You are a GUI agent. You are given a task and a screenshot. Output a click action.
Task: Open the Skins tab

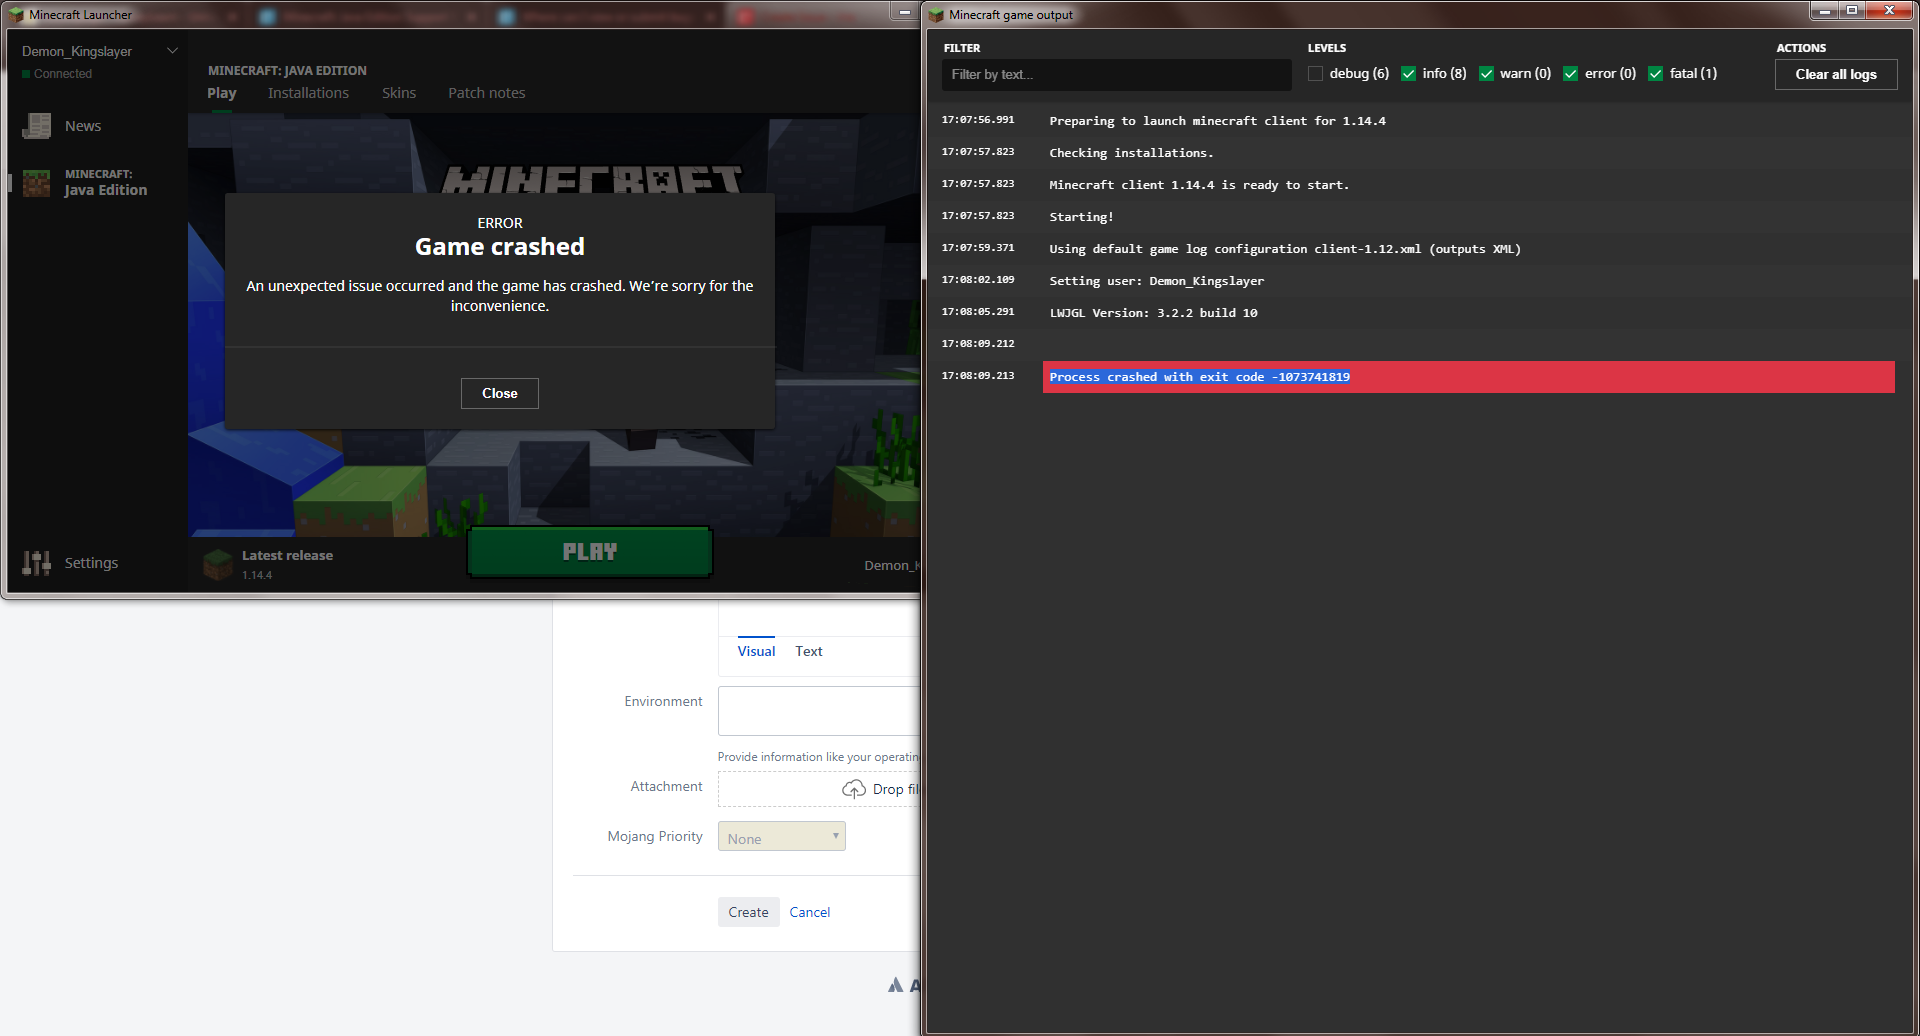[399, 93]
